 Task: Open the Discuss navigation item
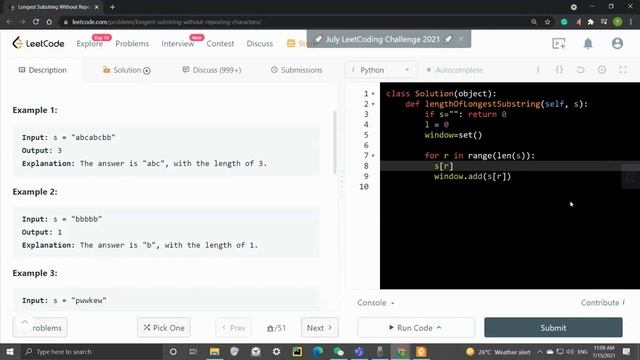click(x=260, y=44)
